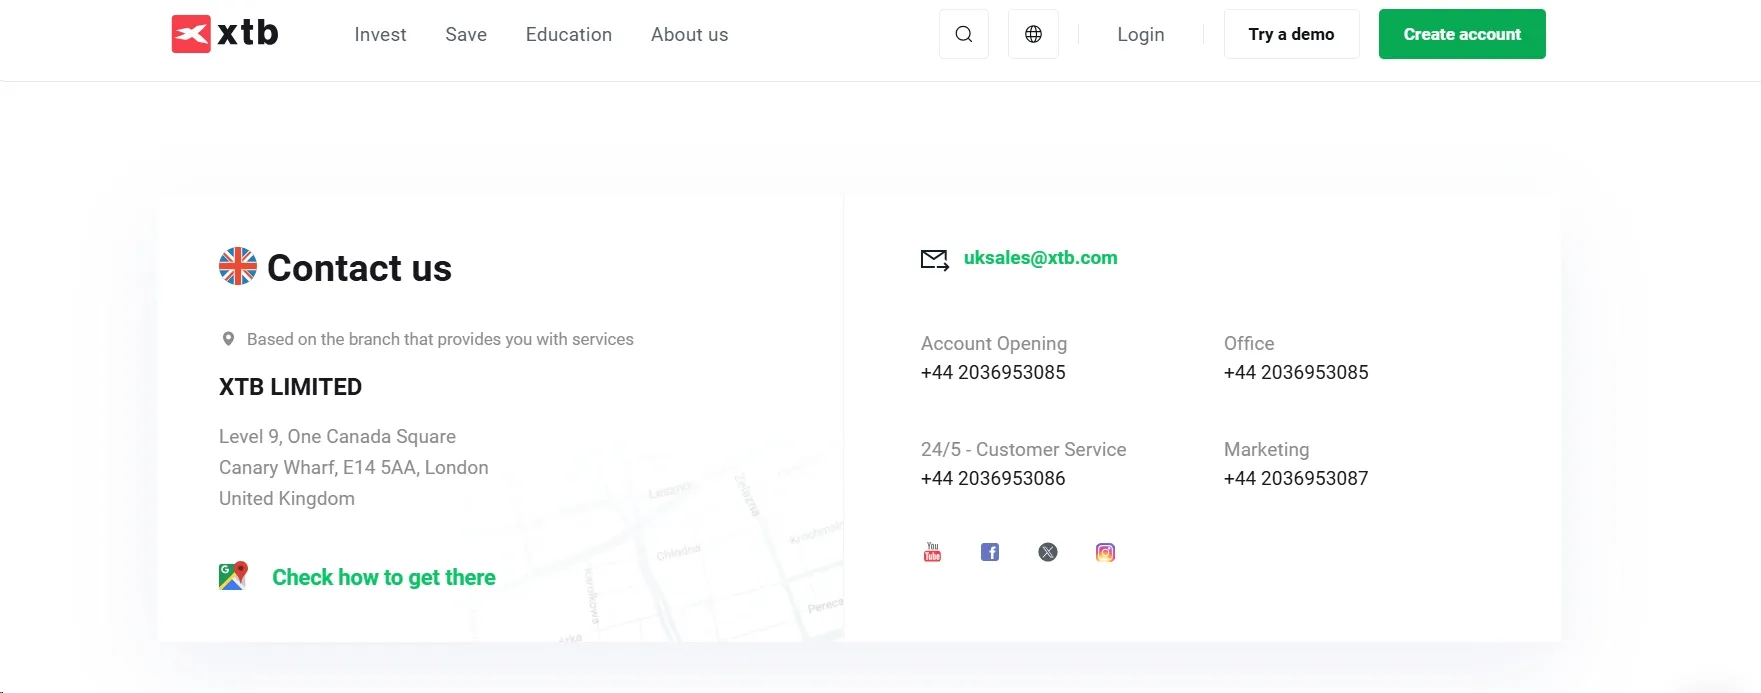Screen dimensions: 1761x693
Task: Click the Office label
Action: point(1249,343)
